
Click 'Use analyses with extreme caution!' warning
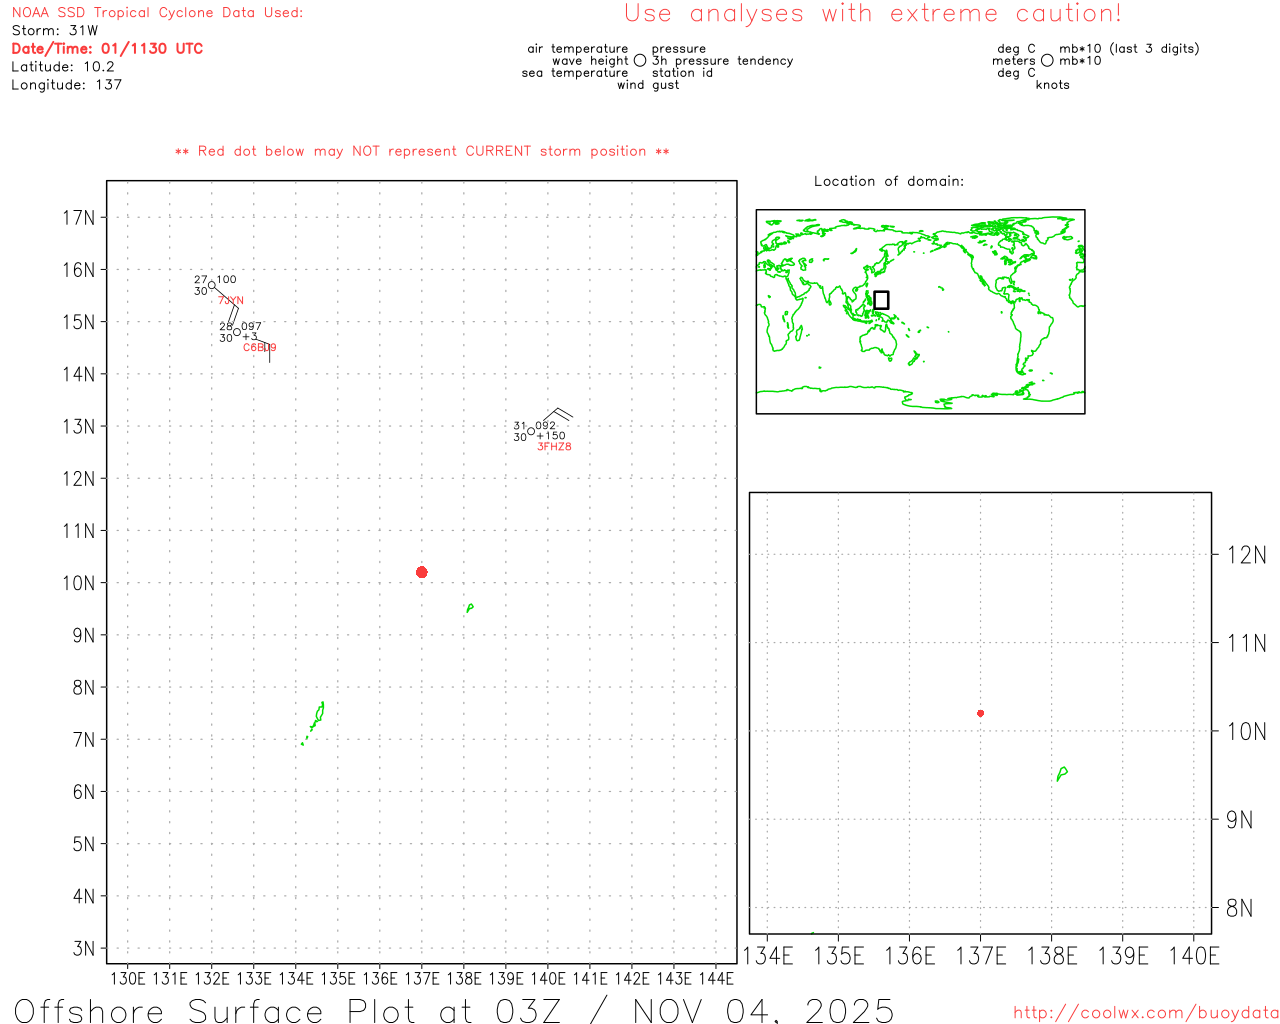coord(873,14)
